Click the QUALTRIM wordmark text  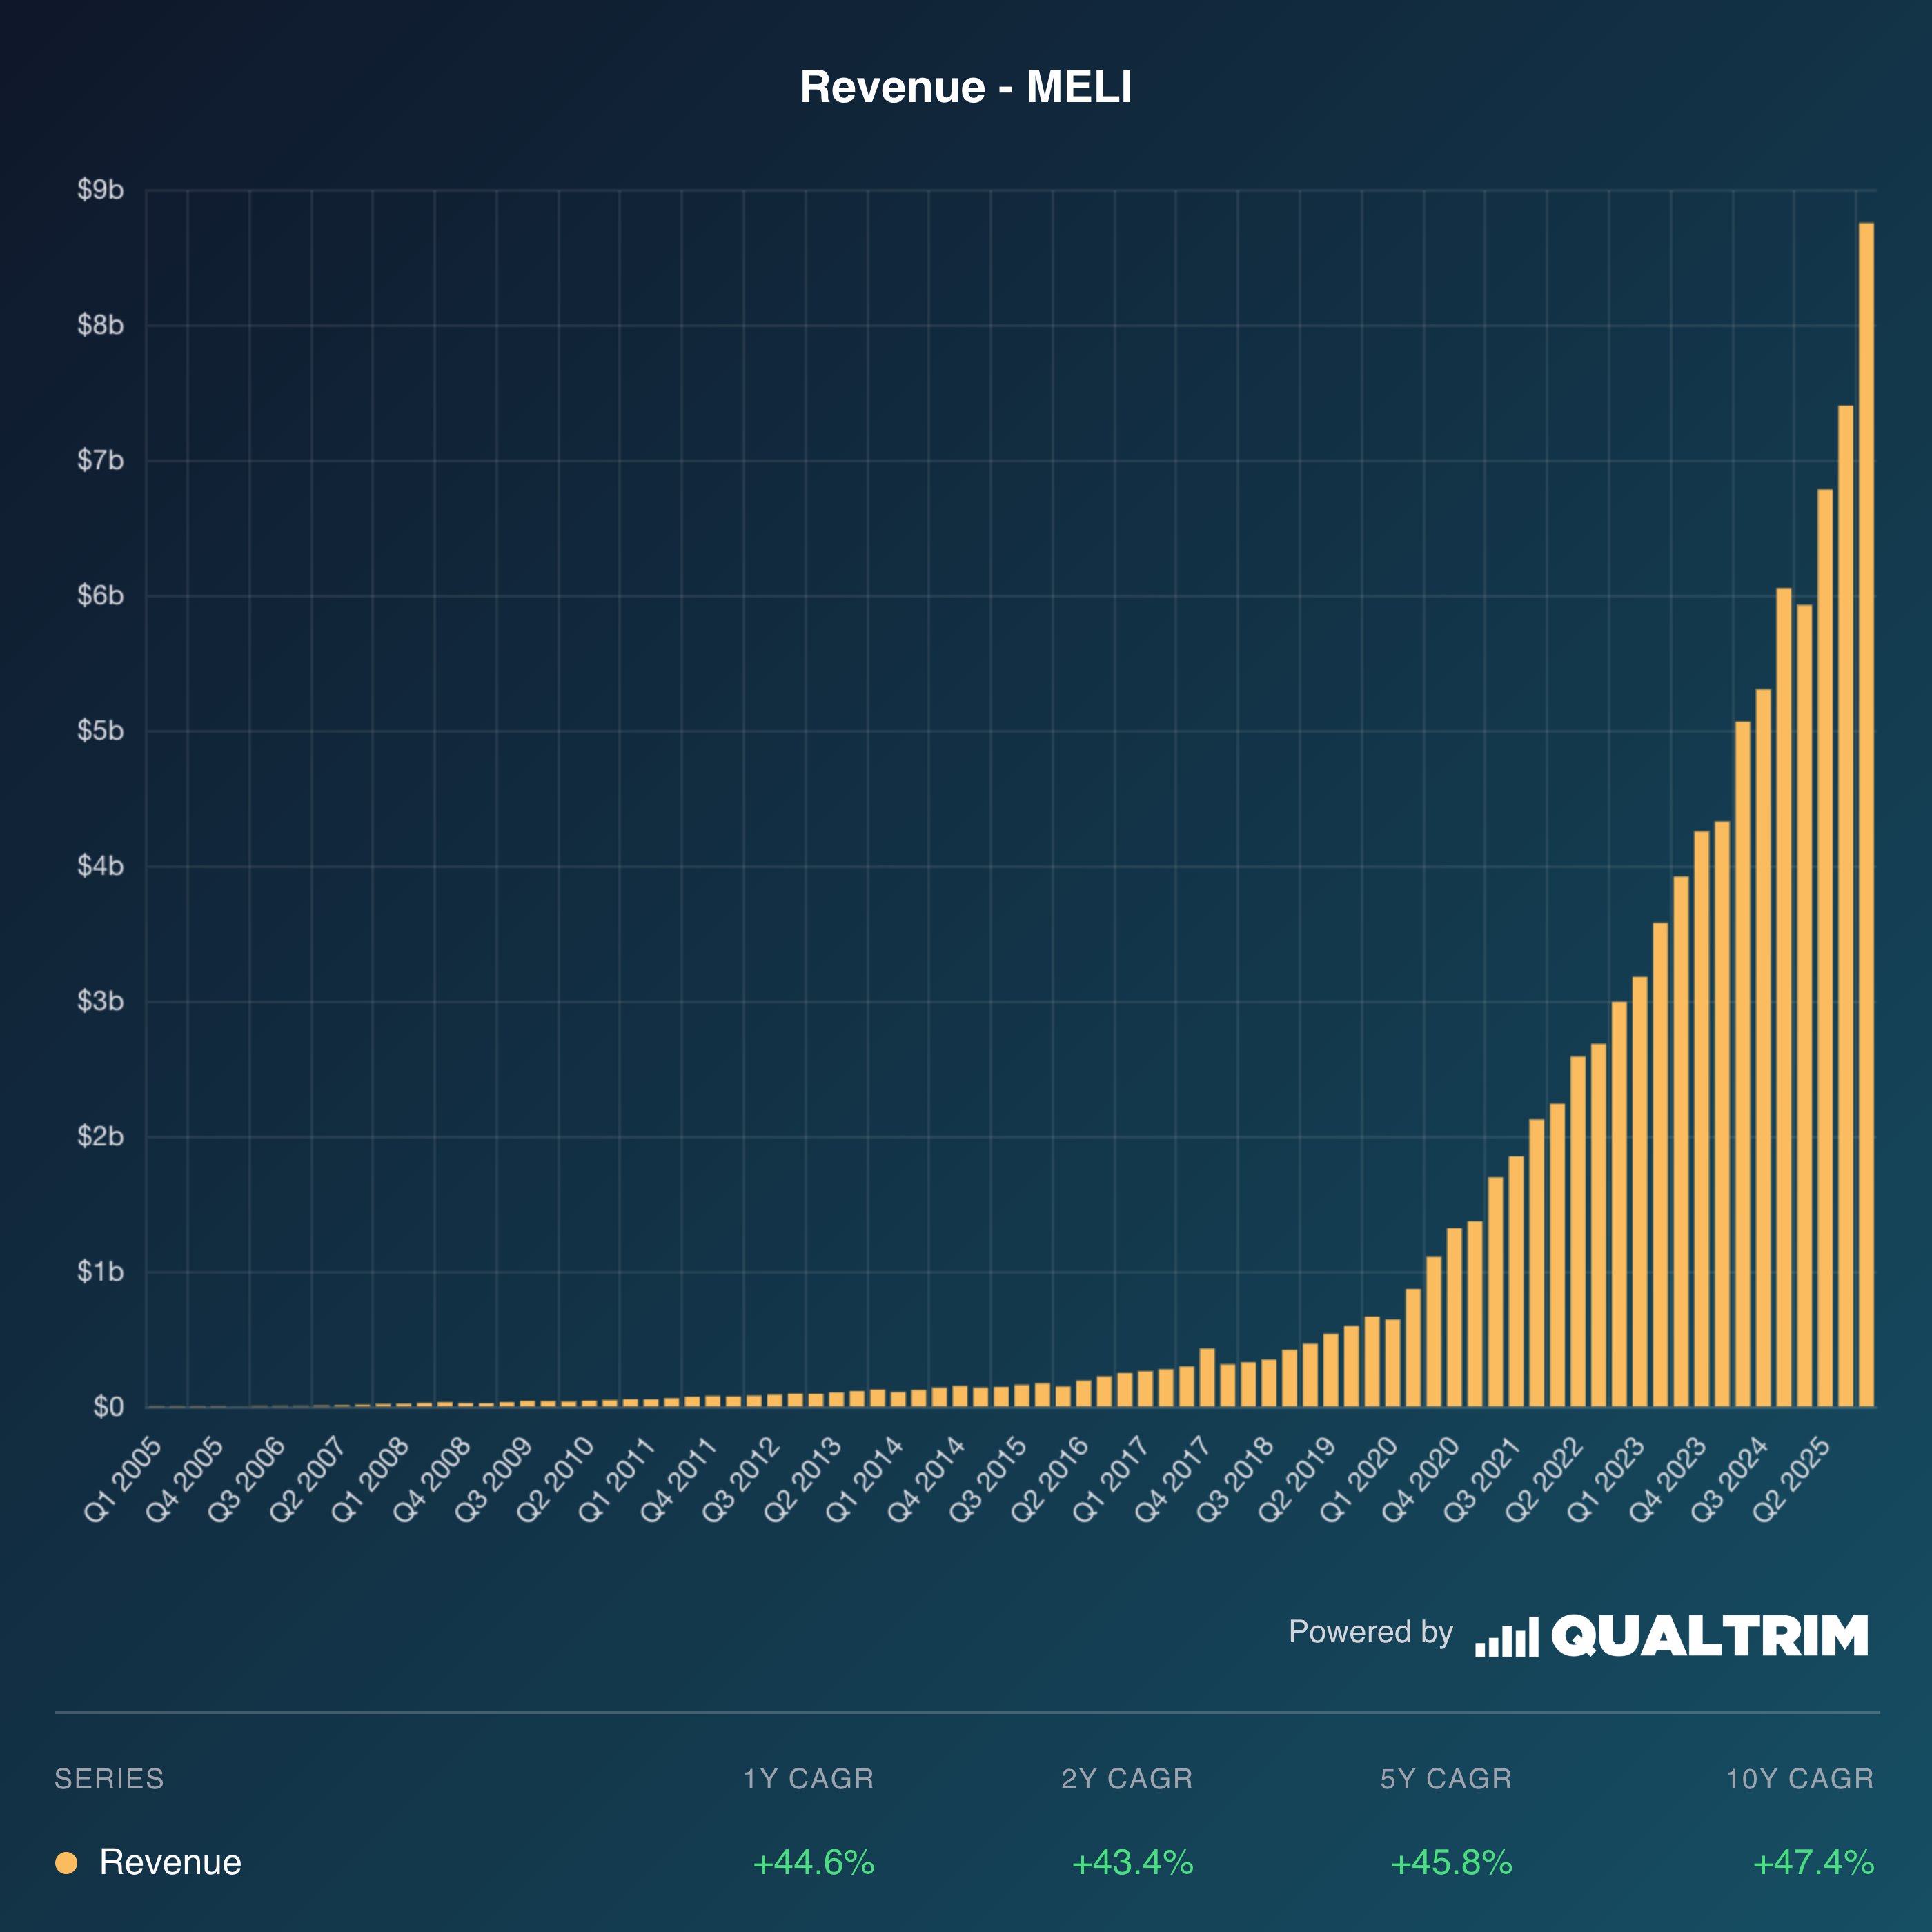pyautogui.click(x=1709, y=1636)
